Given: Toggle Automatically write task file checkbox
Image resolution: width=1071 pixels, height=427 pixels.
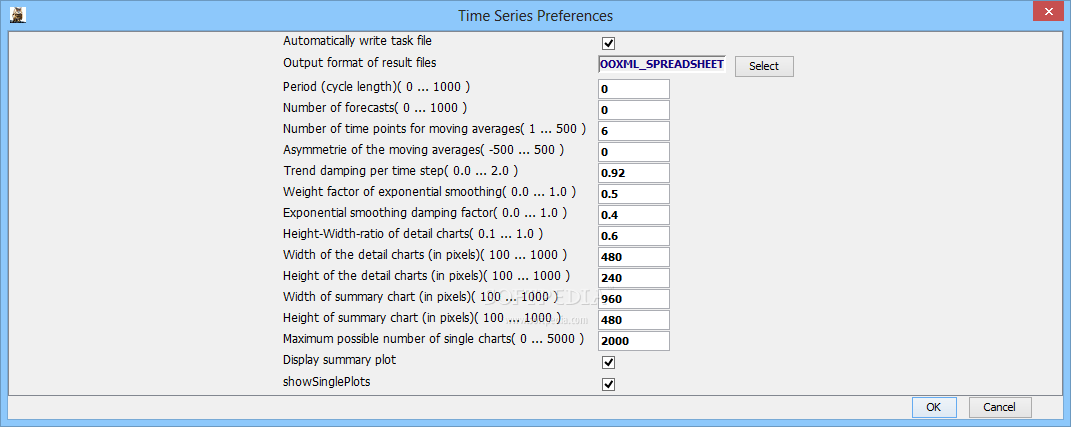Looking at the screenshot, I should point(608,43).
